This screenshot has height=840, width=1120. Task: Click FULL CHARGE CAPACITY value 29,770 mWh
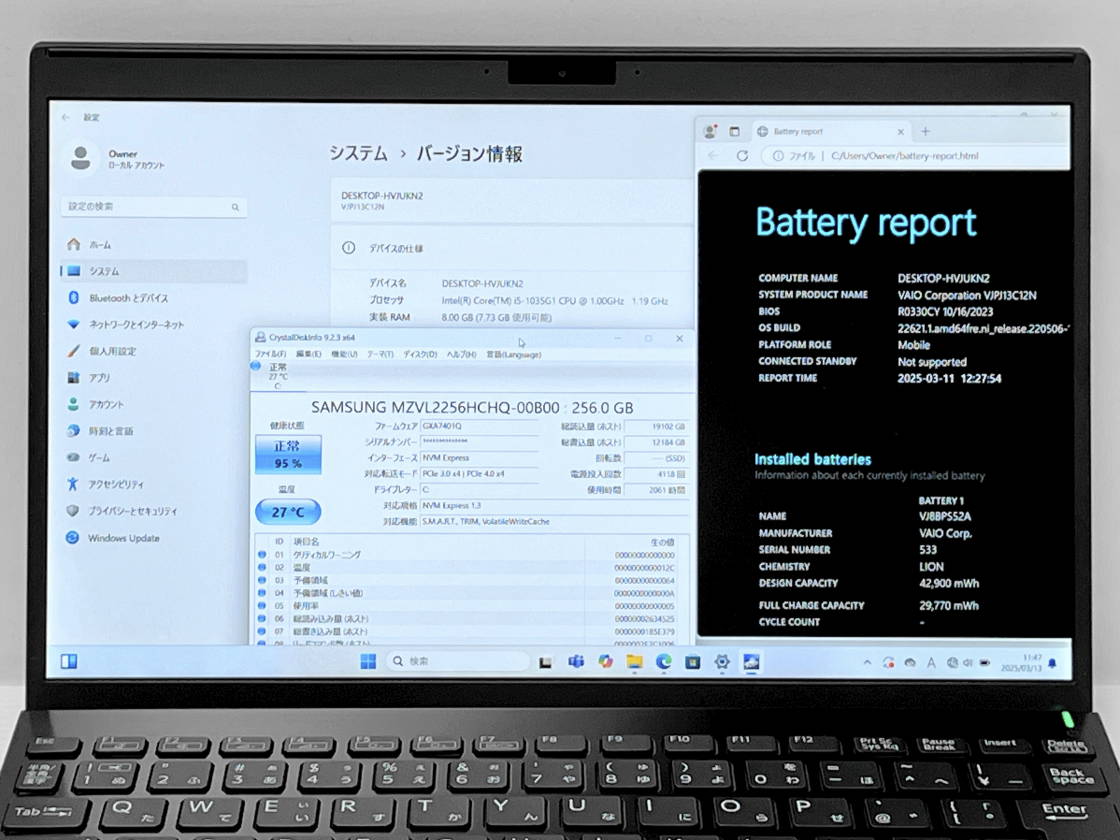[x=949, y=606]
